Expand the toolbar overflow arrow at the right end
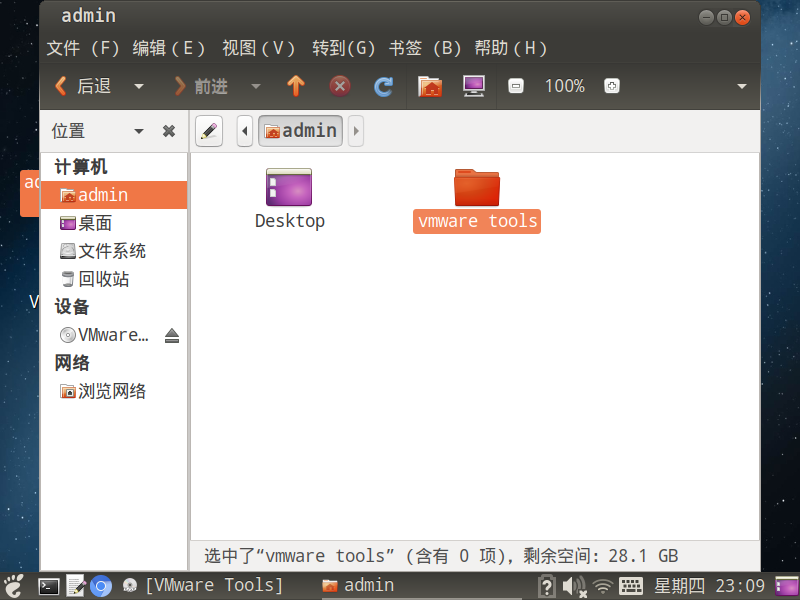 tap(742, 87)
